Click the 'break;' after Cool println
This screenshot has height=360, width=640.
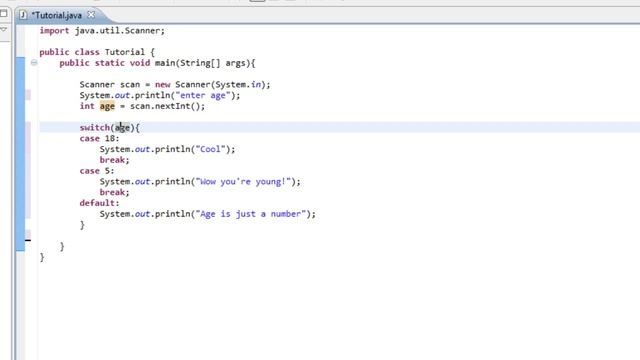point(115,160)
